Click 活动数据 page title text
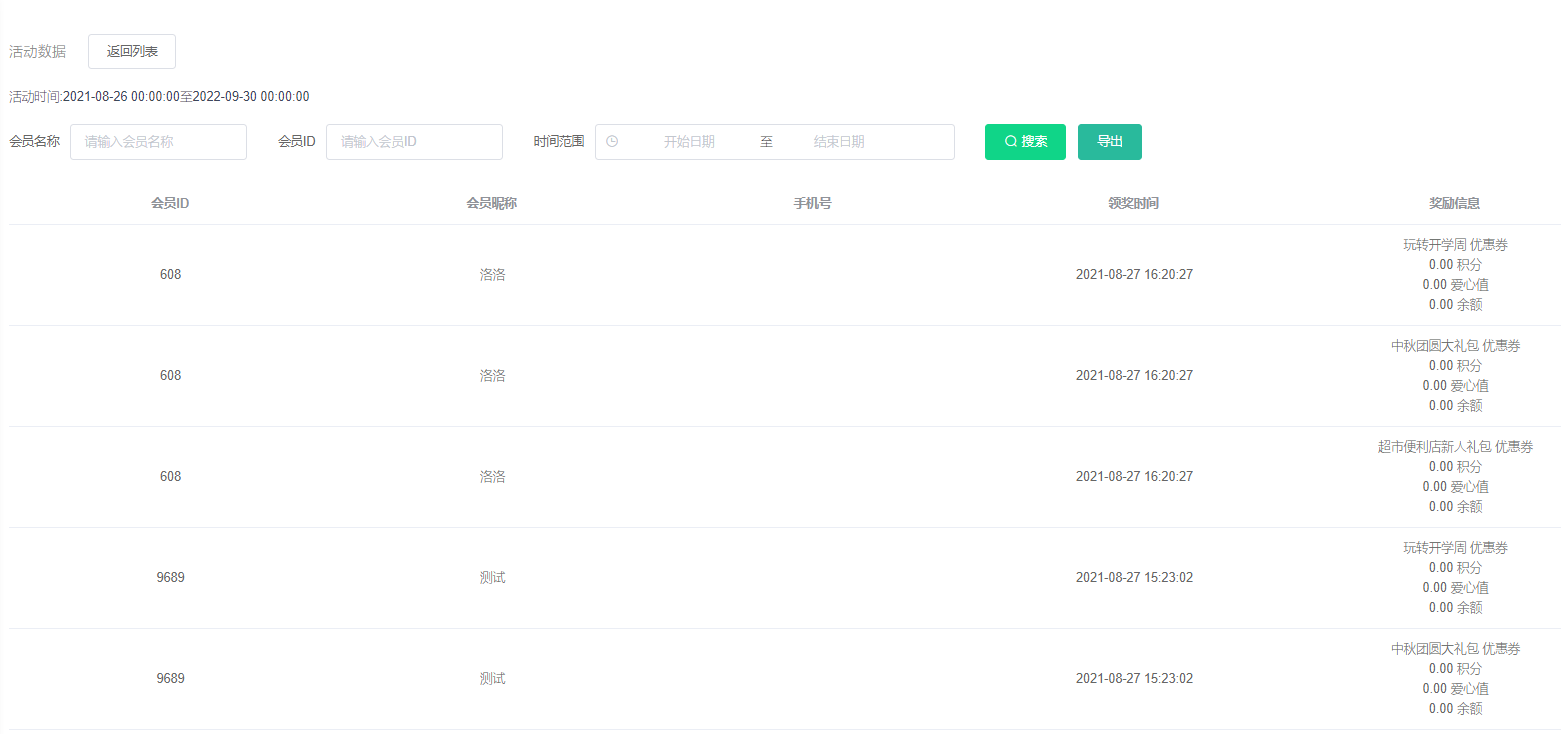 point(38,51)
